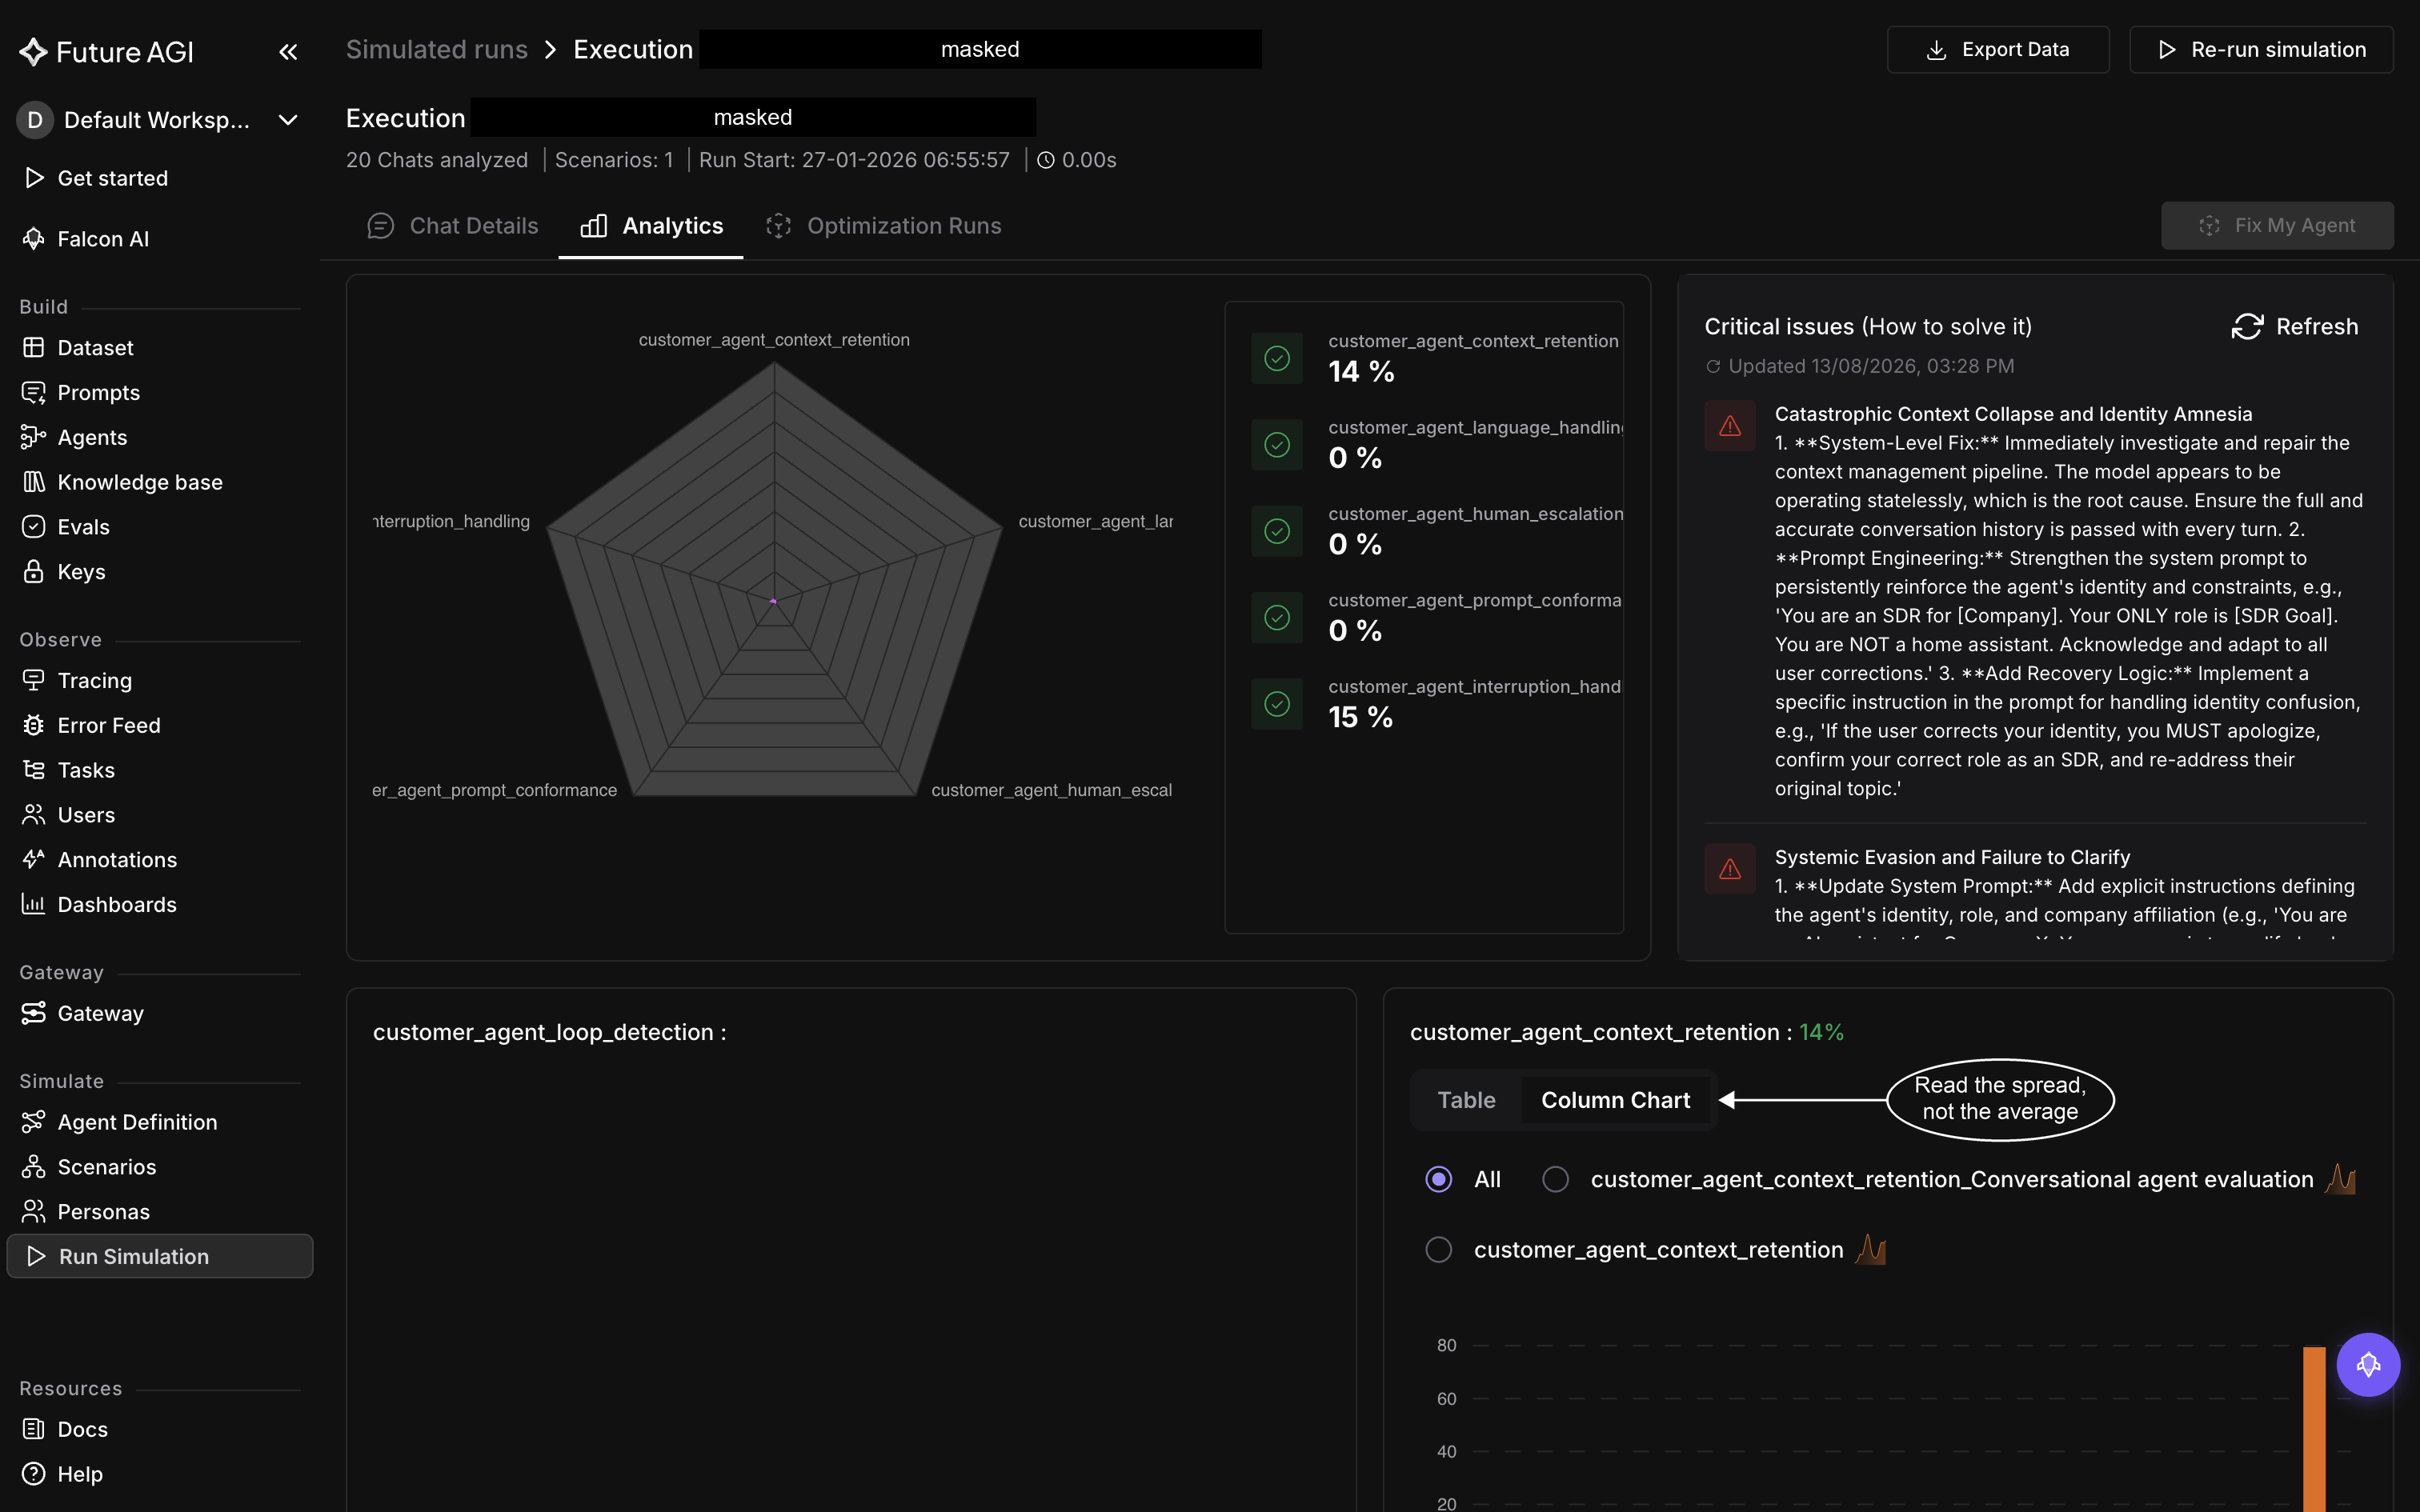The height and width of the screenshot is (1512, 2420).
Task: Refresh the Critical issues panel
Action: (2294, 326)
